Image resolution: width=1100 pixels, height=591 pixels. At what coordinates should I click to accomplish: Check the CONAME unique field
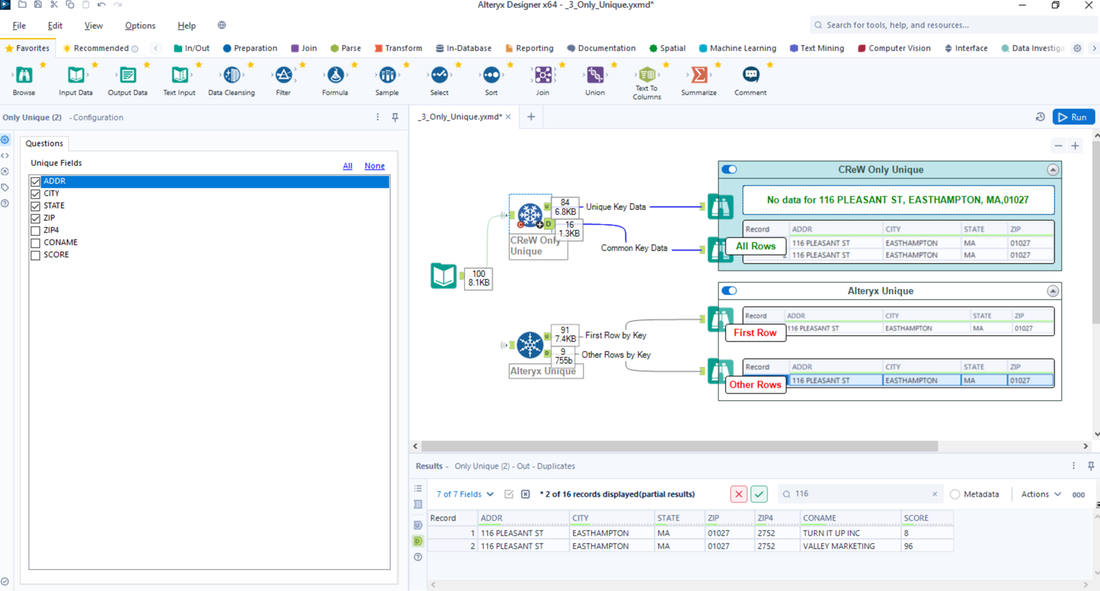(35, 243)
